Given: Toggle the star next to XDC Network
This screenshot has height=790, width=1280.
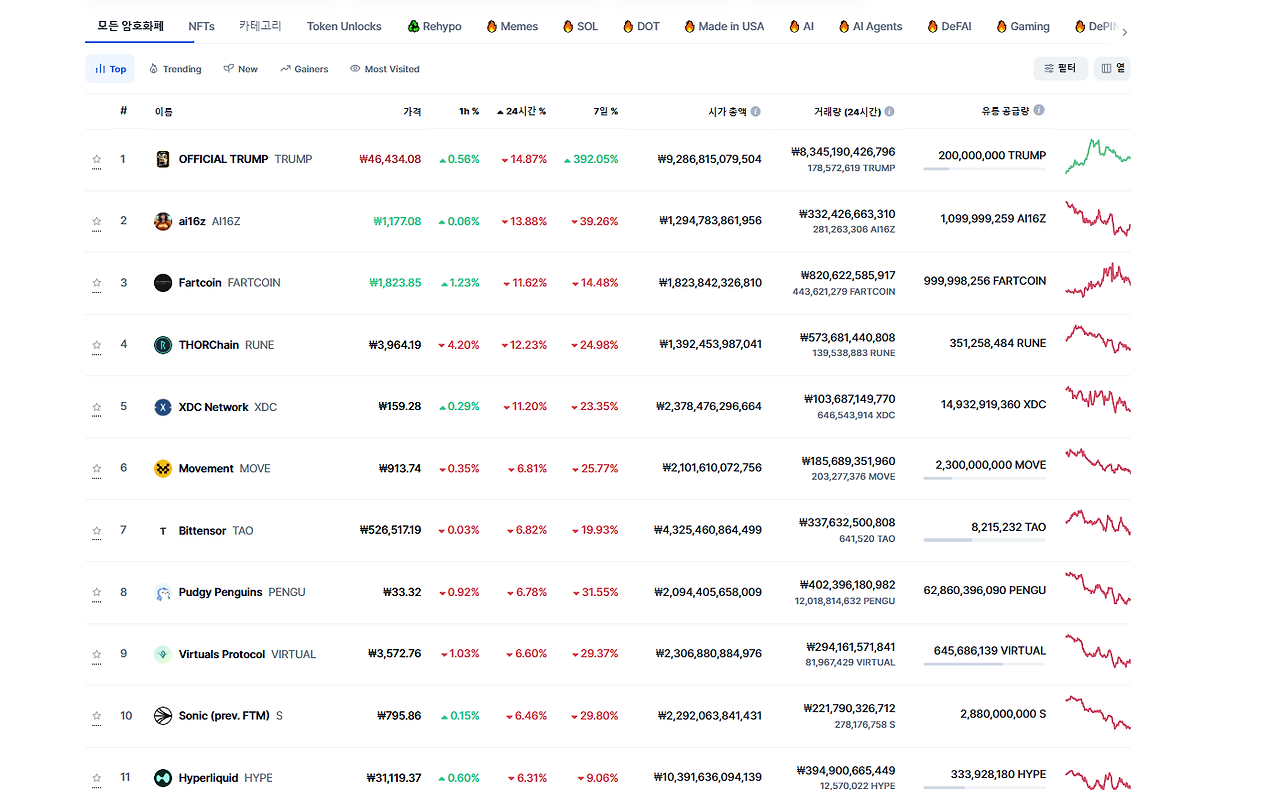Looking at the screenshot, I should pos(97,407).
